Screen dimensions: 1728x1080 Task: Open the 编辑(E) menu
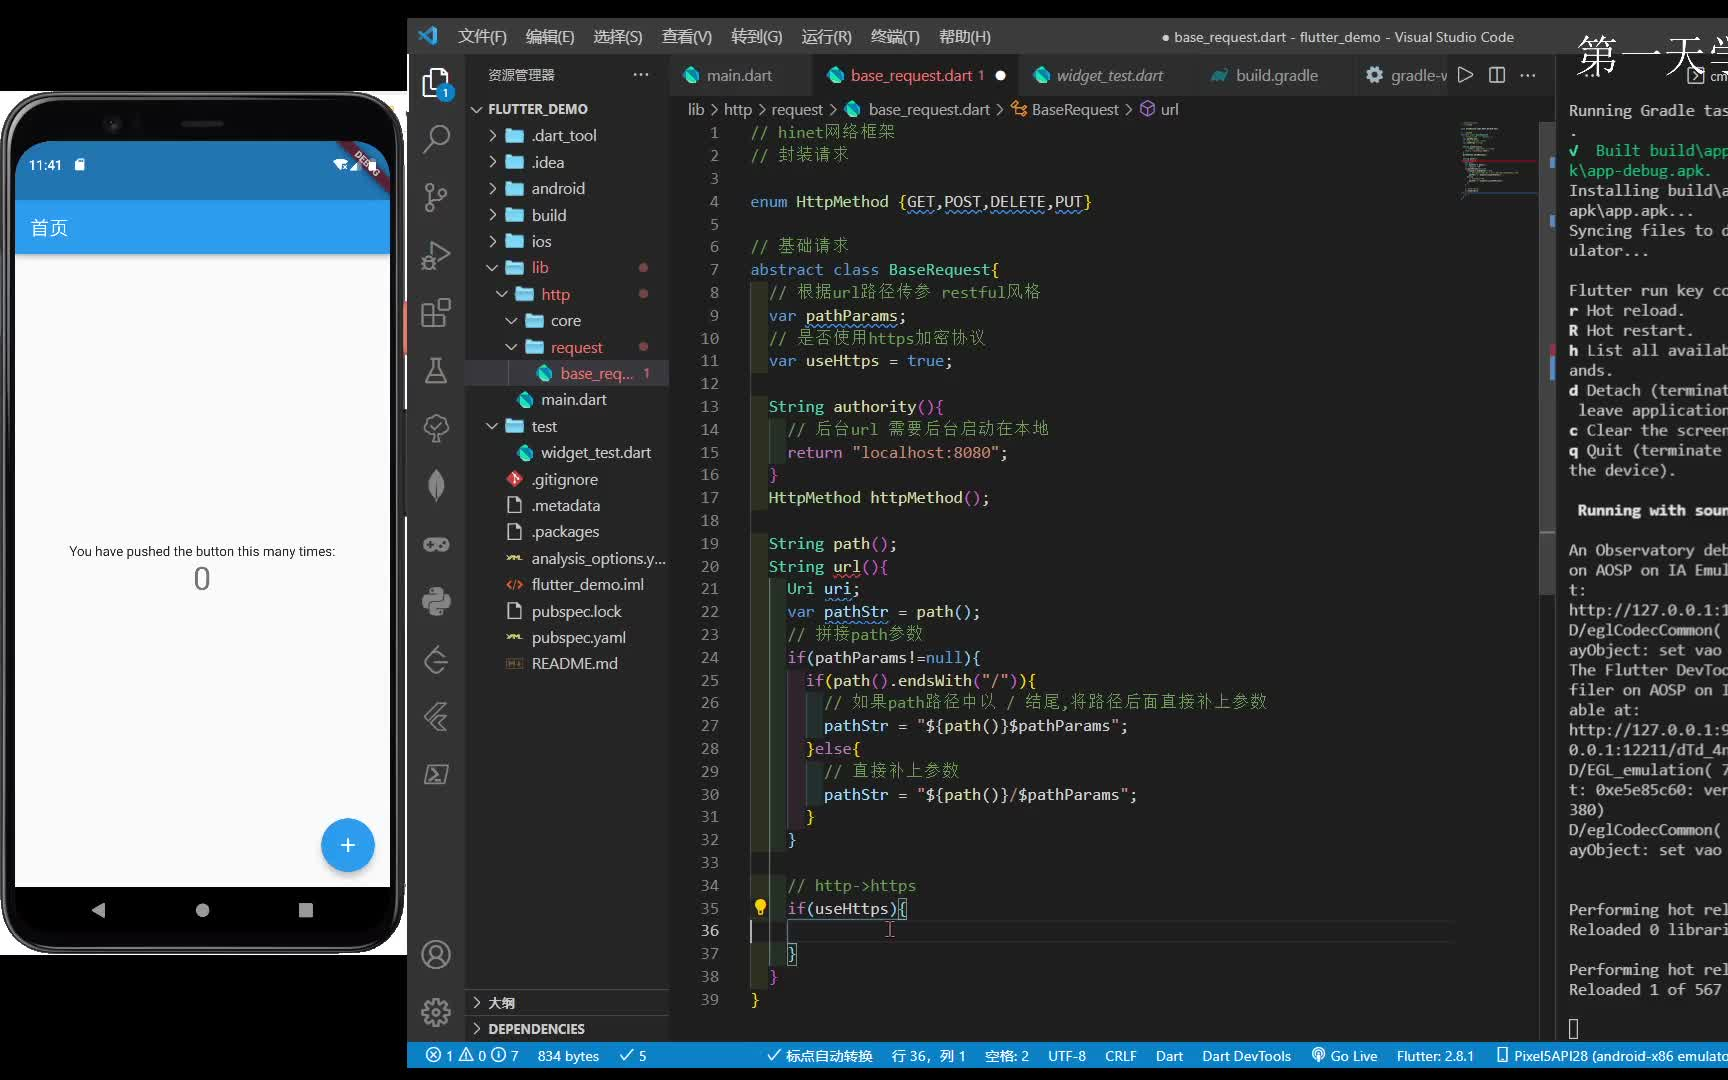tap(550, 36)
